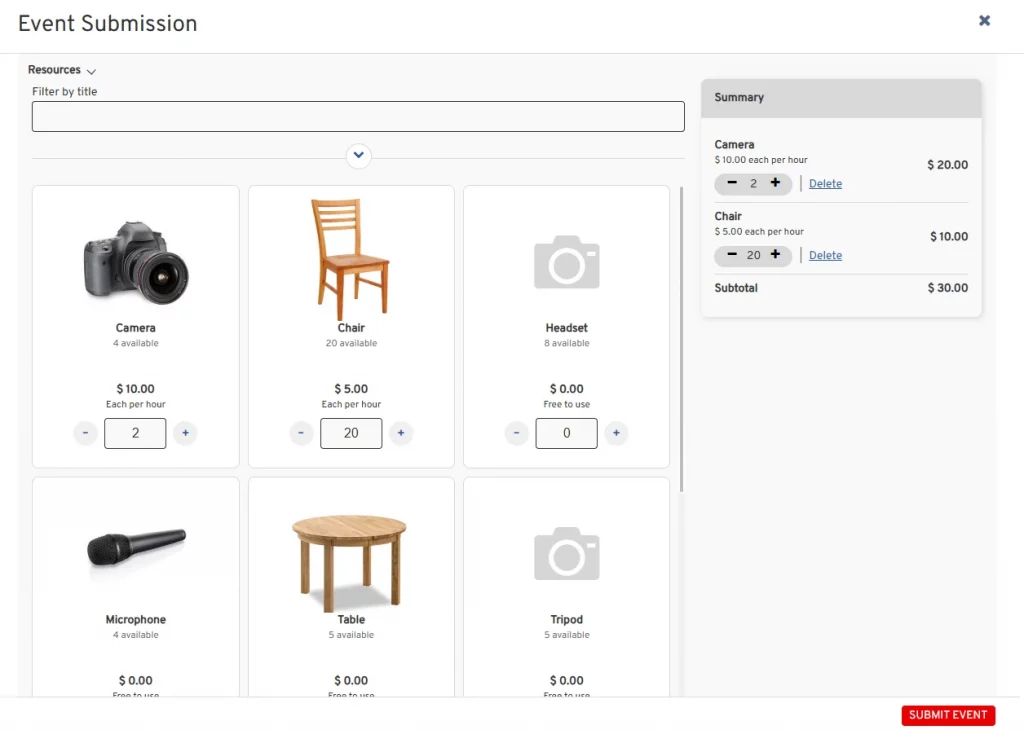Increase Headset quantity on the card
The height and width of the screenshot is (730, 1024).
[x=616, y=433]
